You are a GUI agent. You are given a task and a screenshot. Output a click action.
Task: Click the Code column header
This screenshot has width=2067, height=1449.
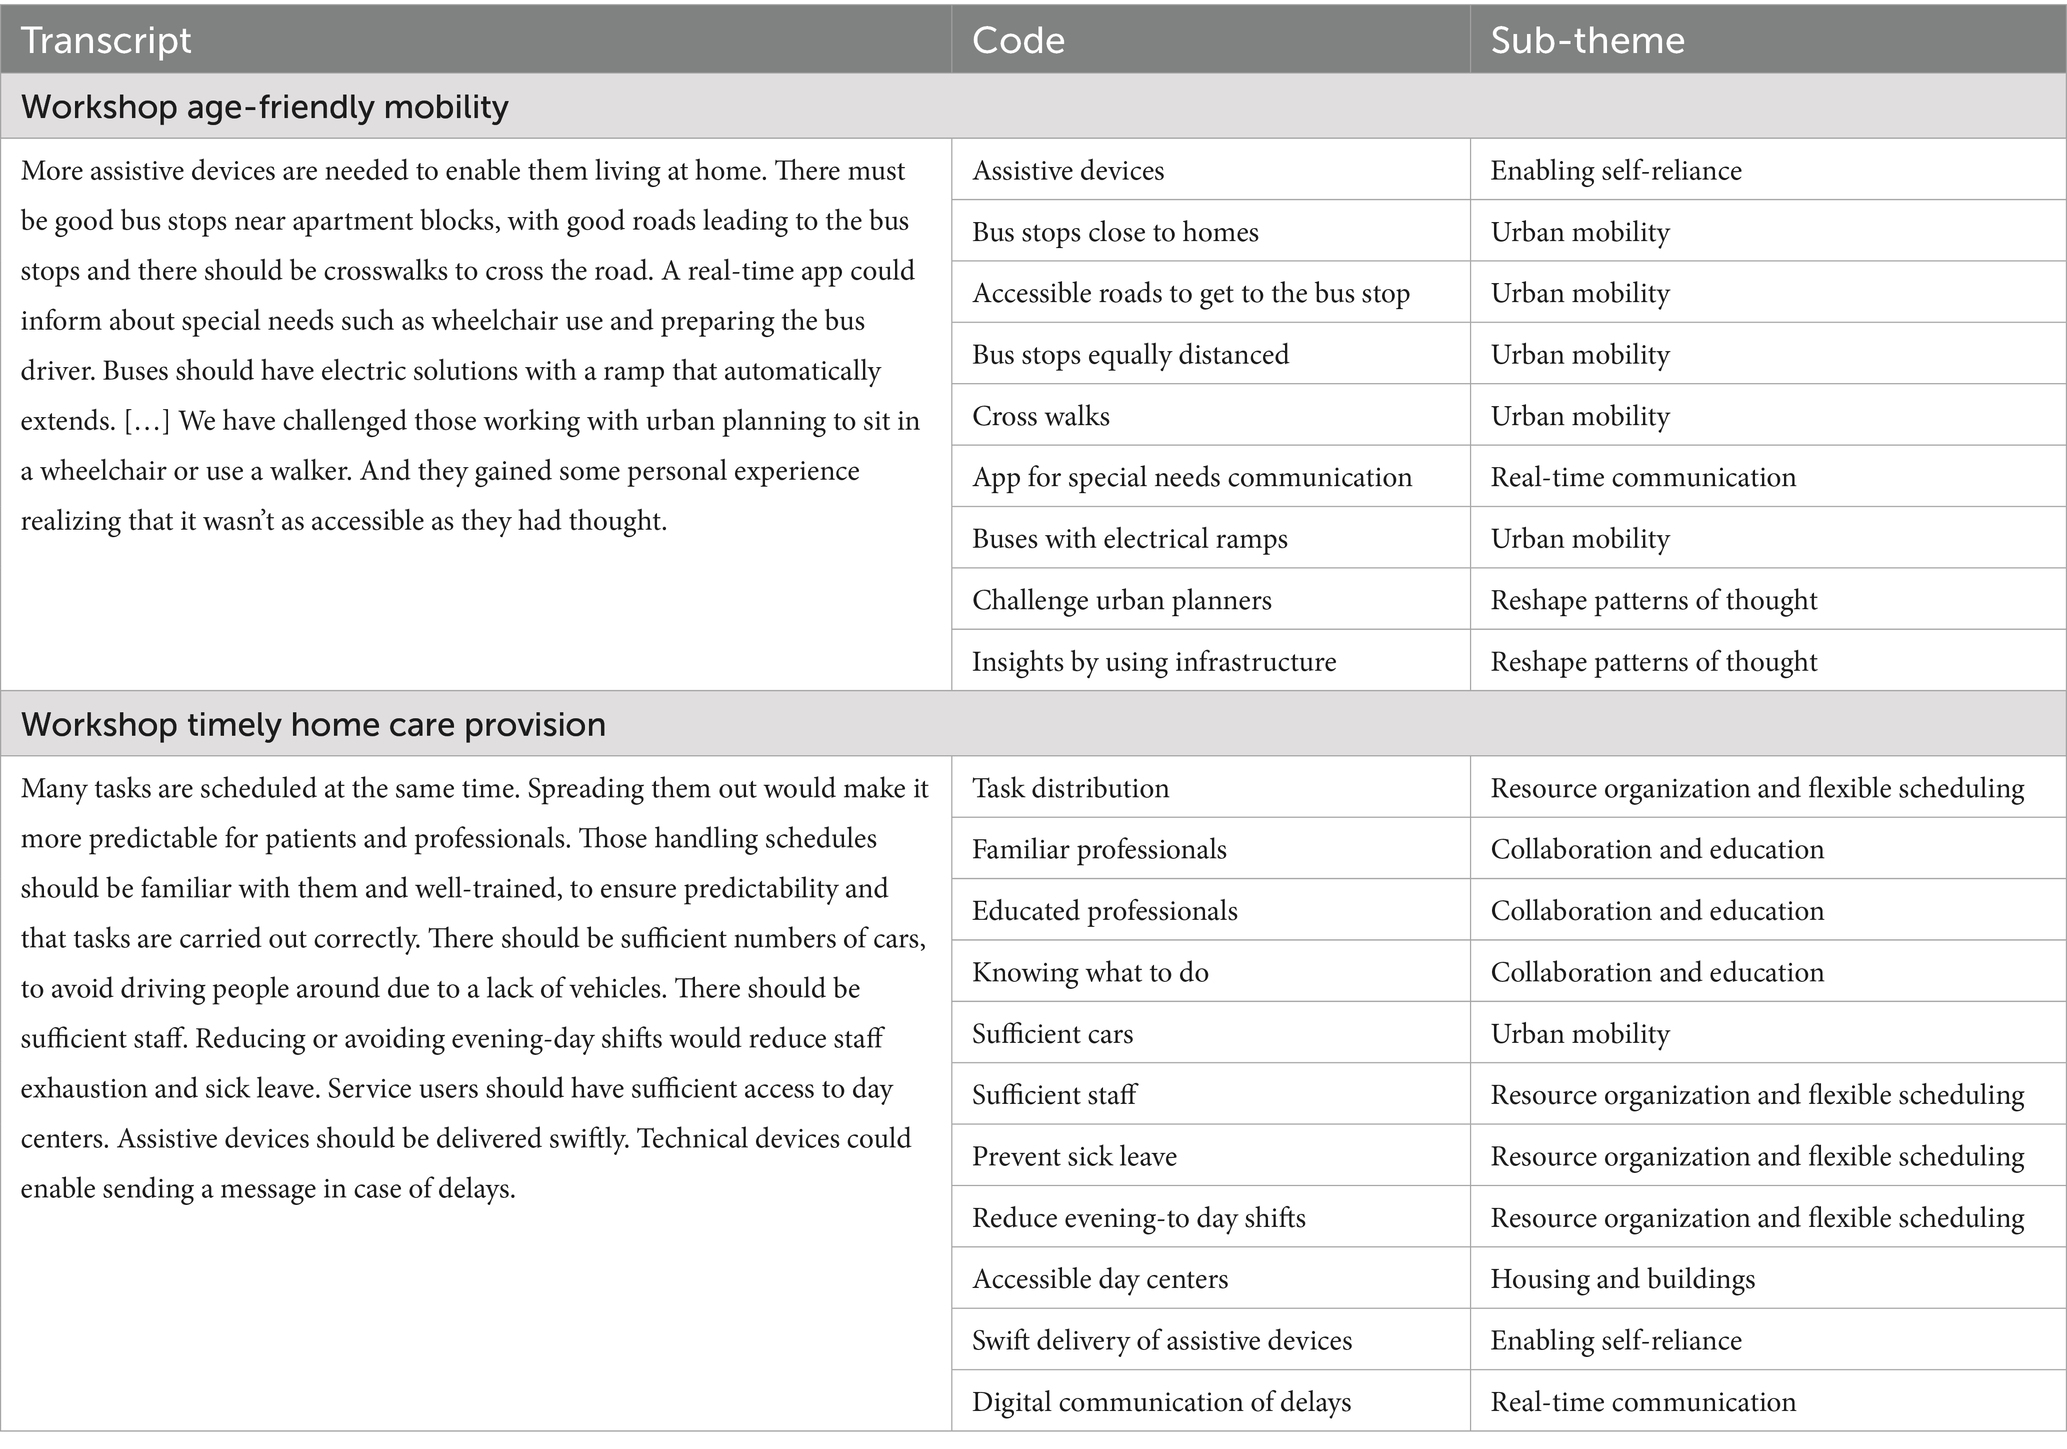pyautogui.click(x=1018, y=40)
